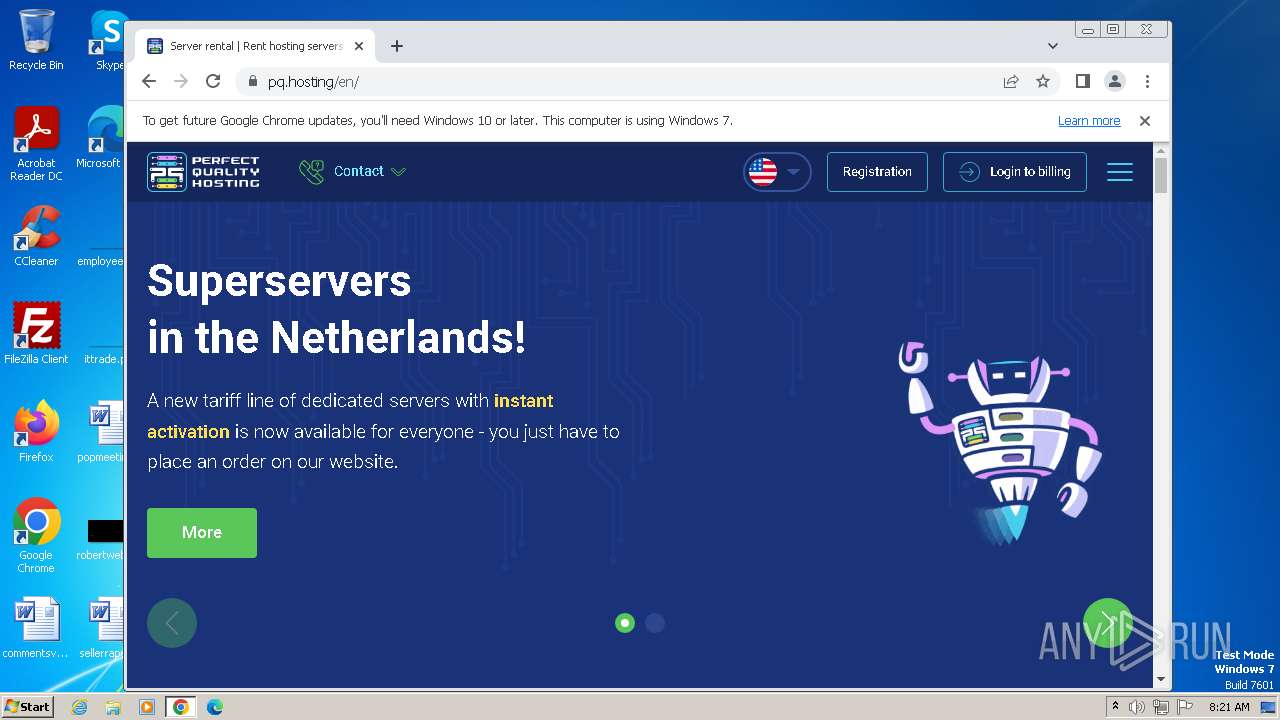The image size is (1280, 720).
Task: Click the address bar URL
Action: pyautogui.click(x=313, y=82)
